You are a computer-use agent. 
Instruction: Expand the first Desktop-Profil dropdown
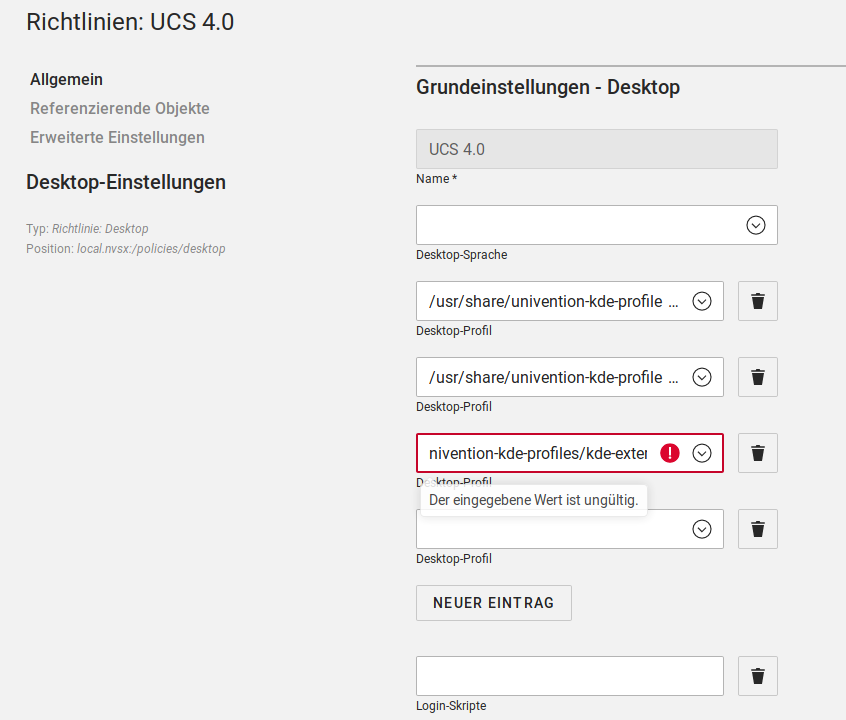click(x=702, y=301)
